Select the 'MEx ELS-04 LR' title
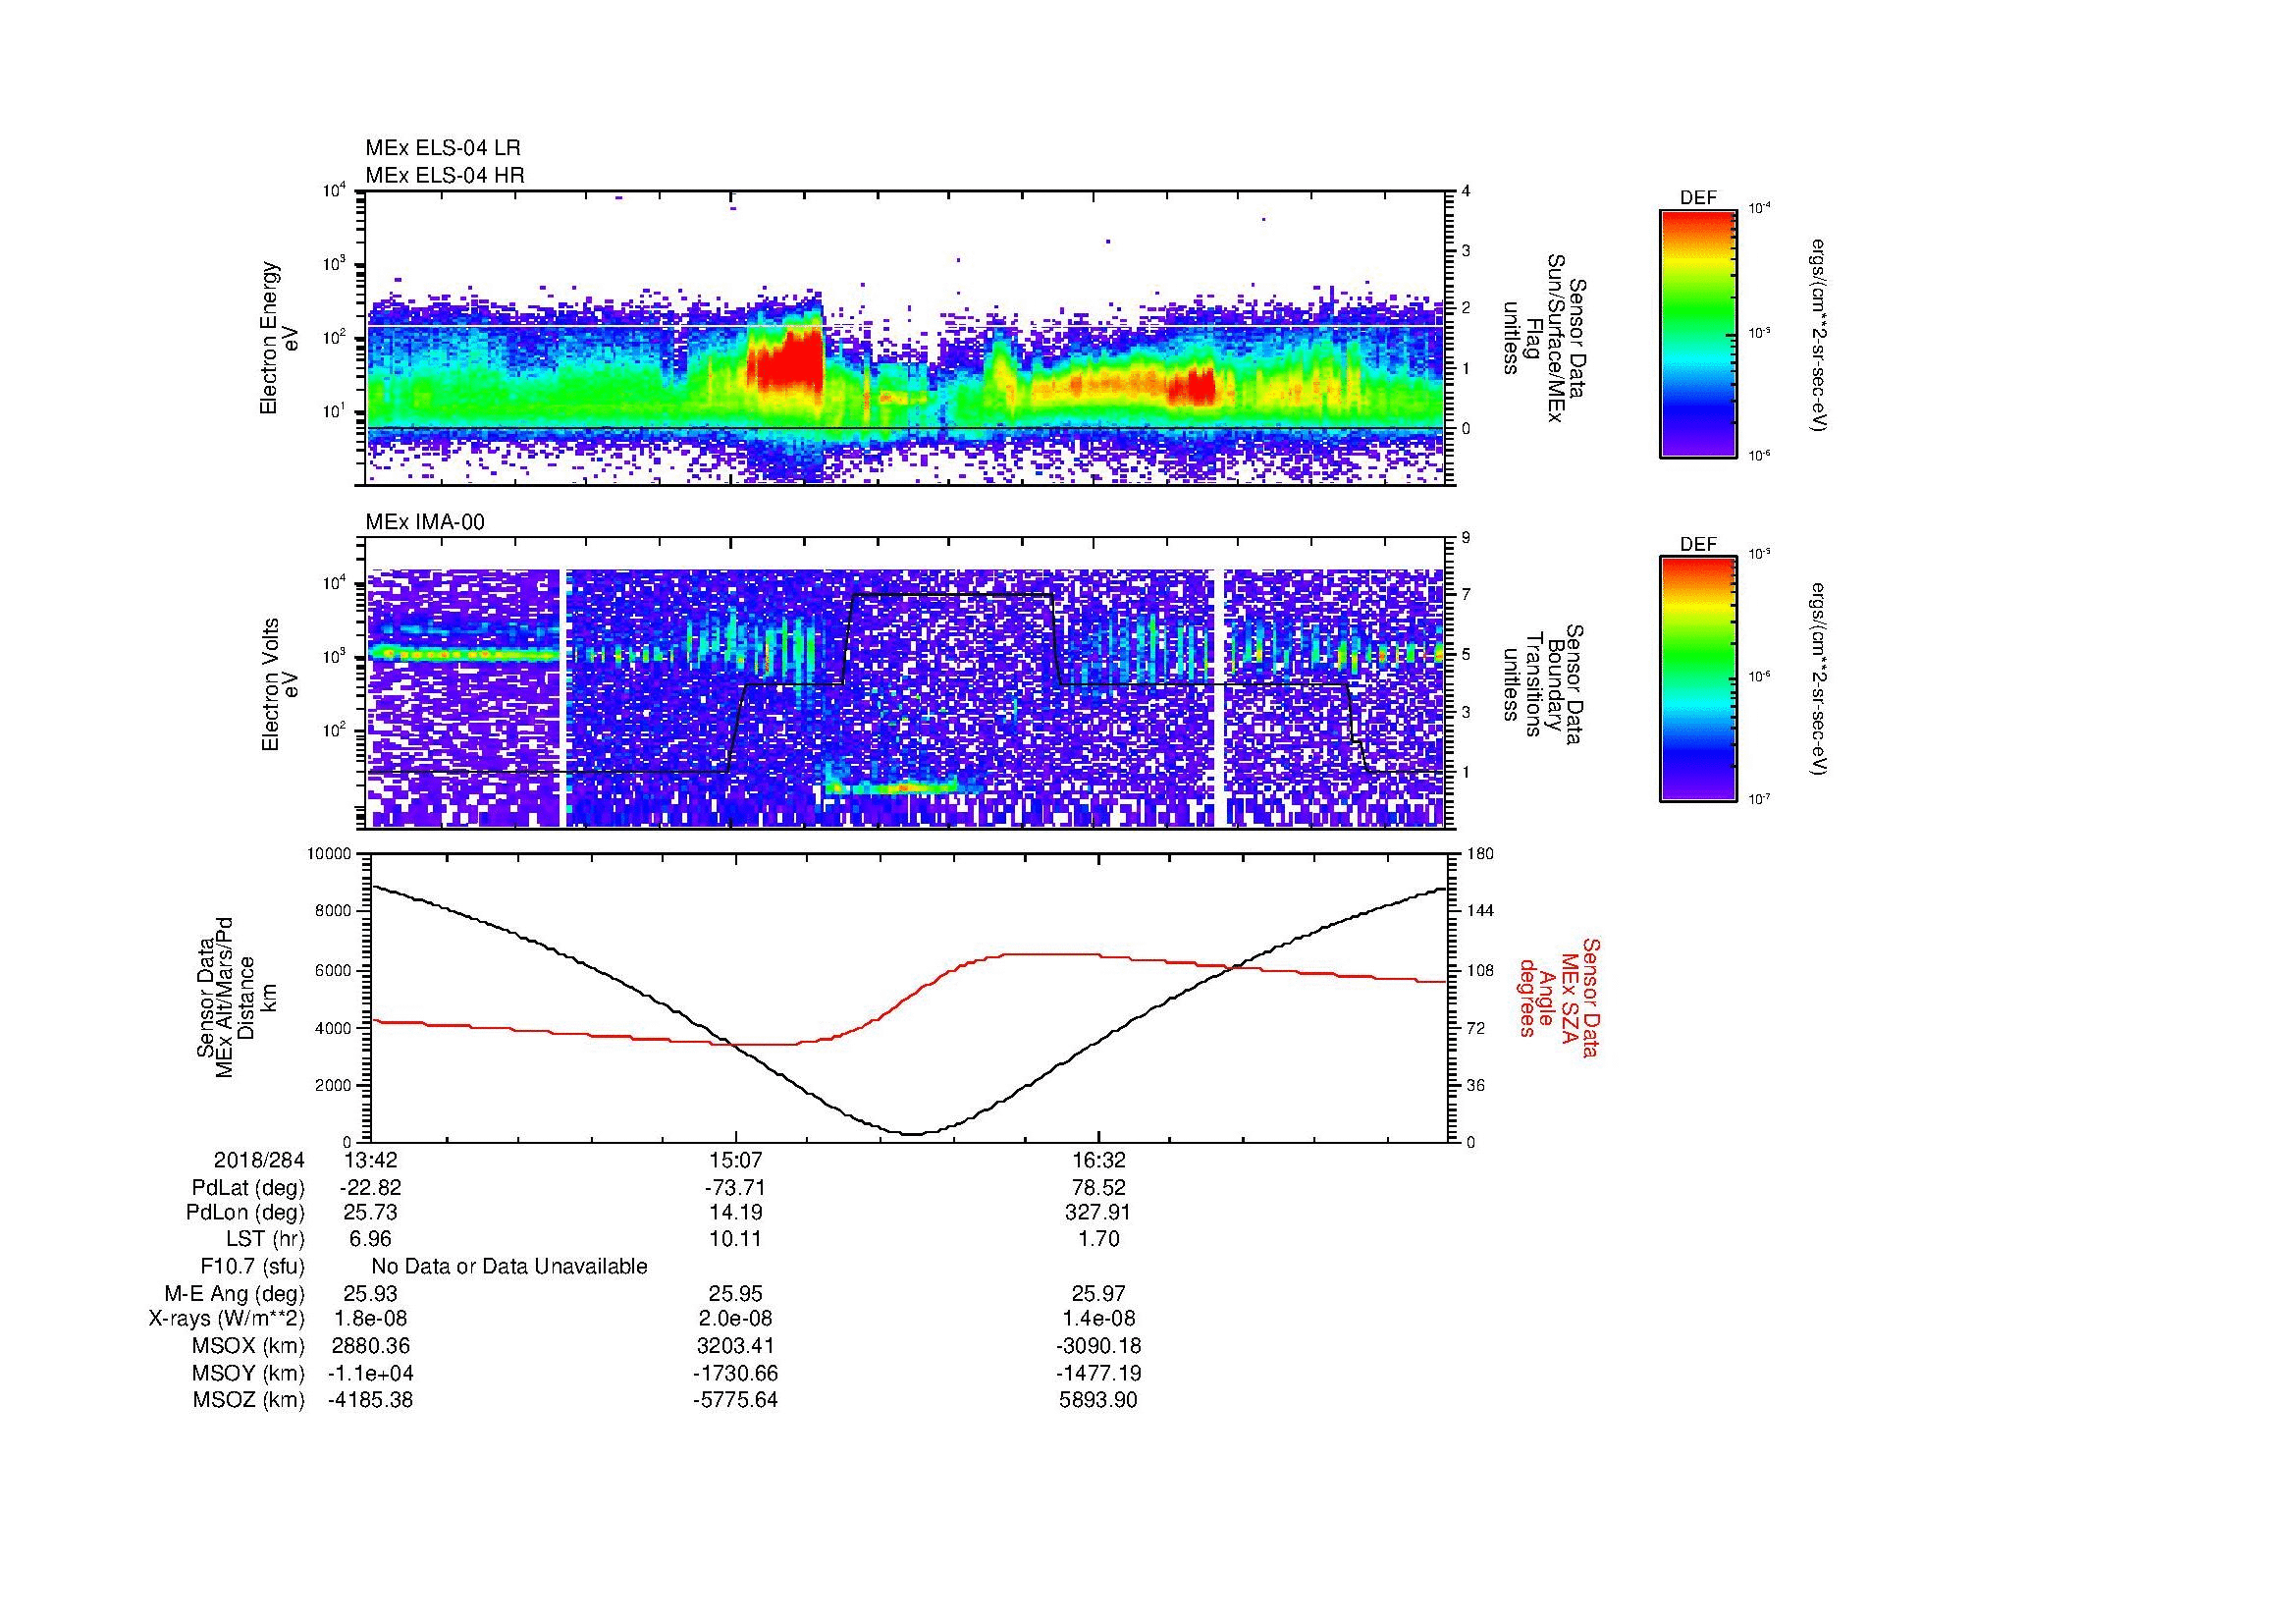This screenshot has height=1623, width=2296. (443, 148)
